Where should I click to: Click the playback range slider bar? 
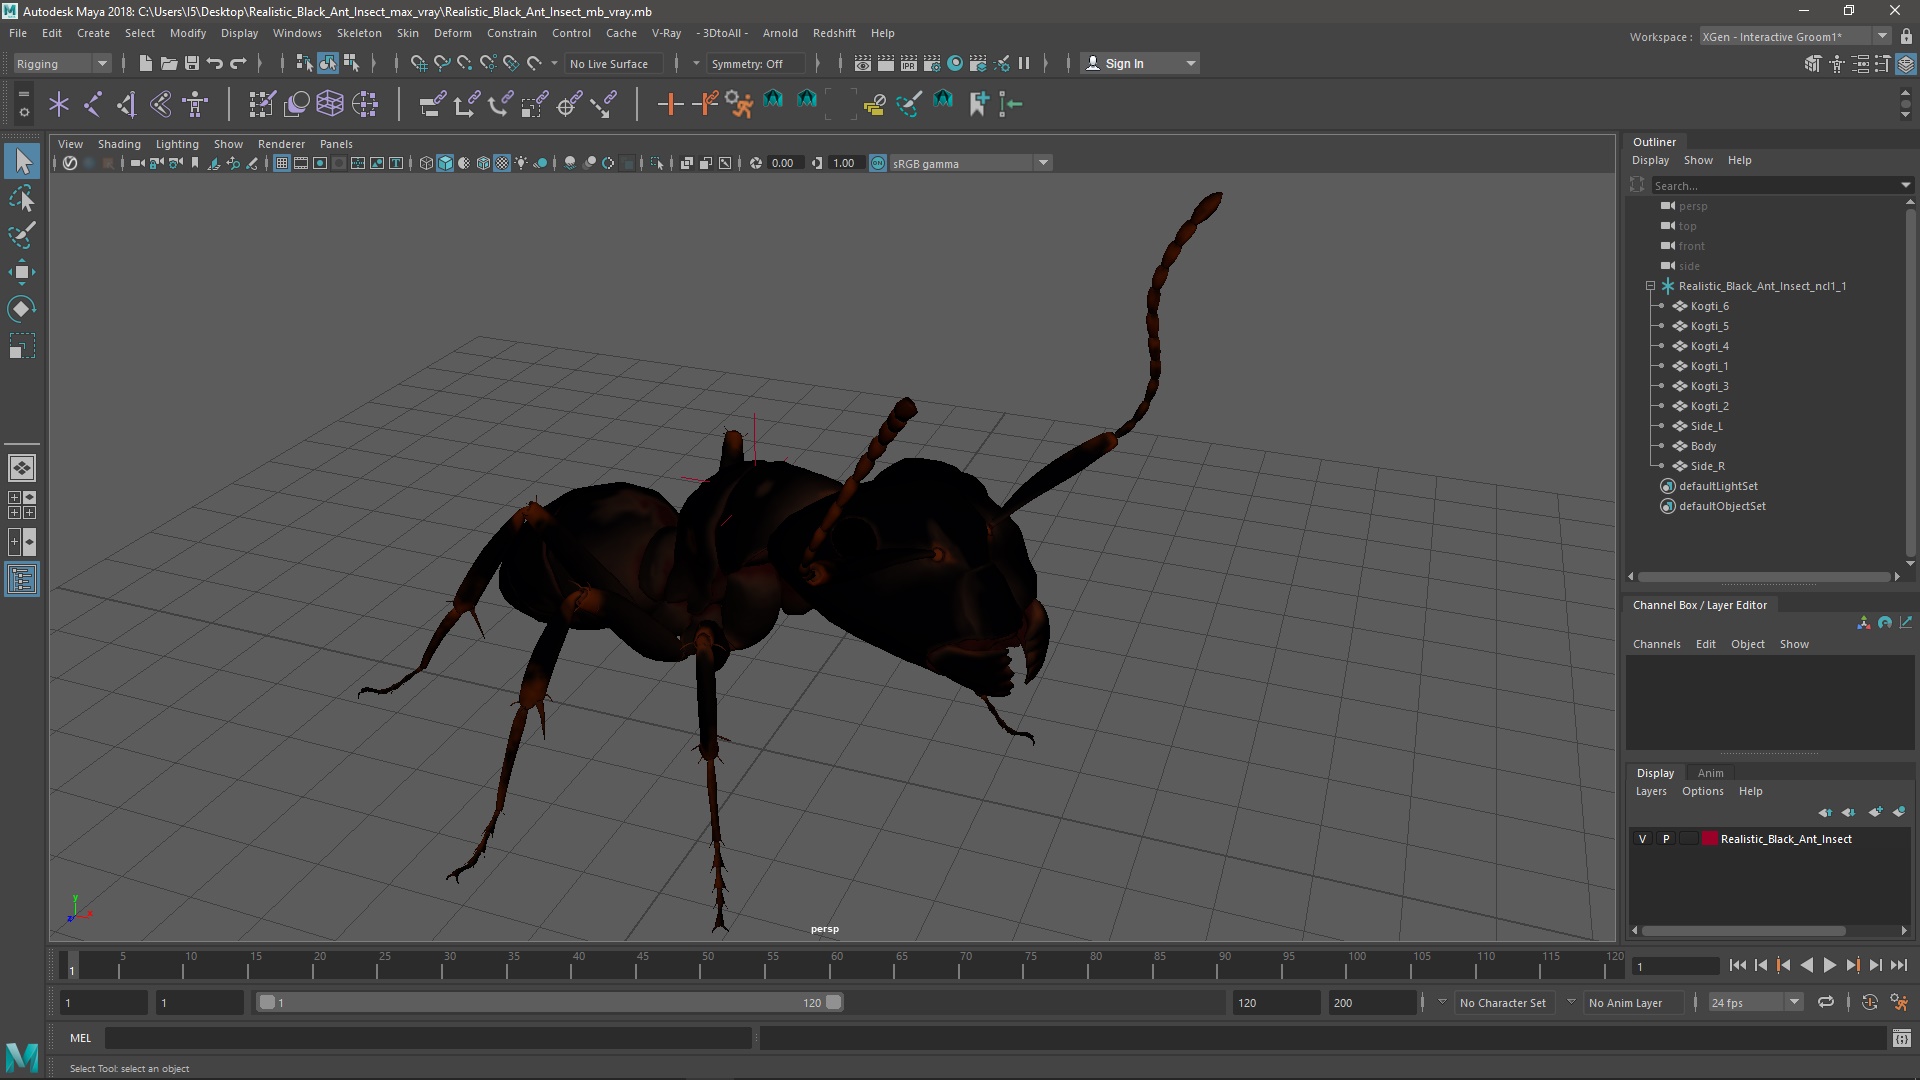coord(550,1002)
